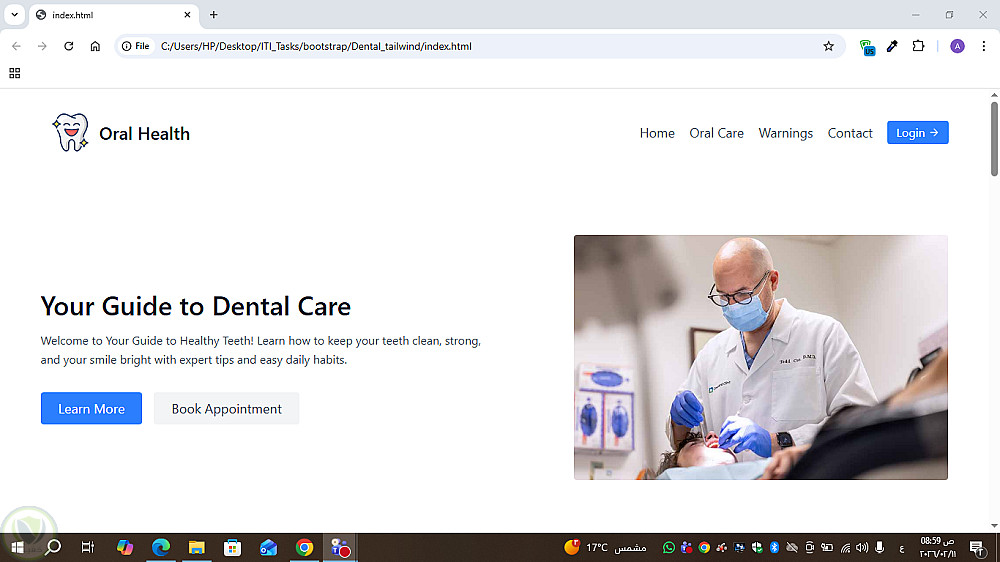Go back in browser history
Image resolution: width=1000 pixels, height=562 pixels.
click(16, 46)
